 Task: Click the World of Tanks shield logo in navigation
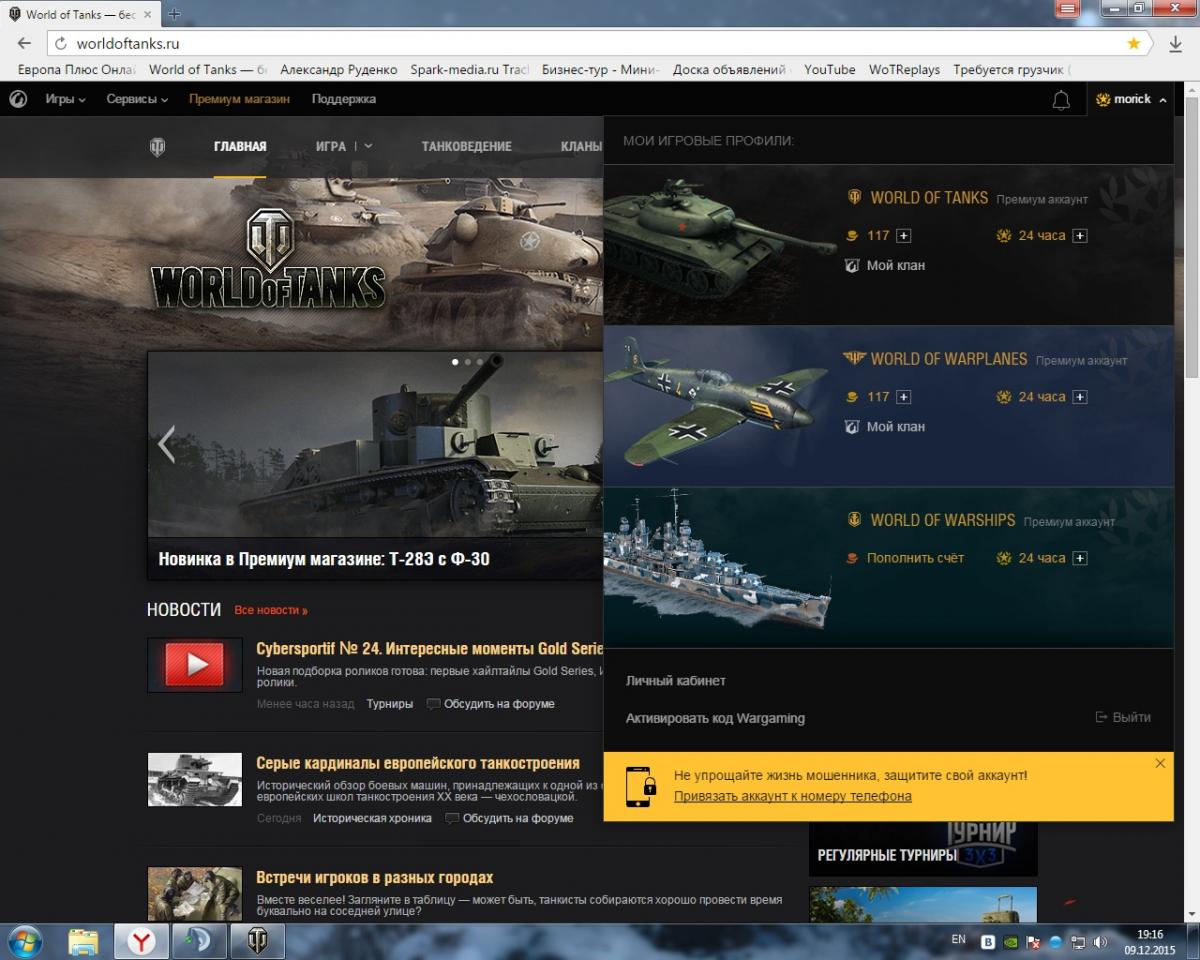[x=157, y=147]
